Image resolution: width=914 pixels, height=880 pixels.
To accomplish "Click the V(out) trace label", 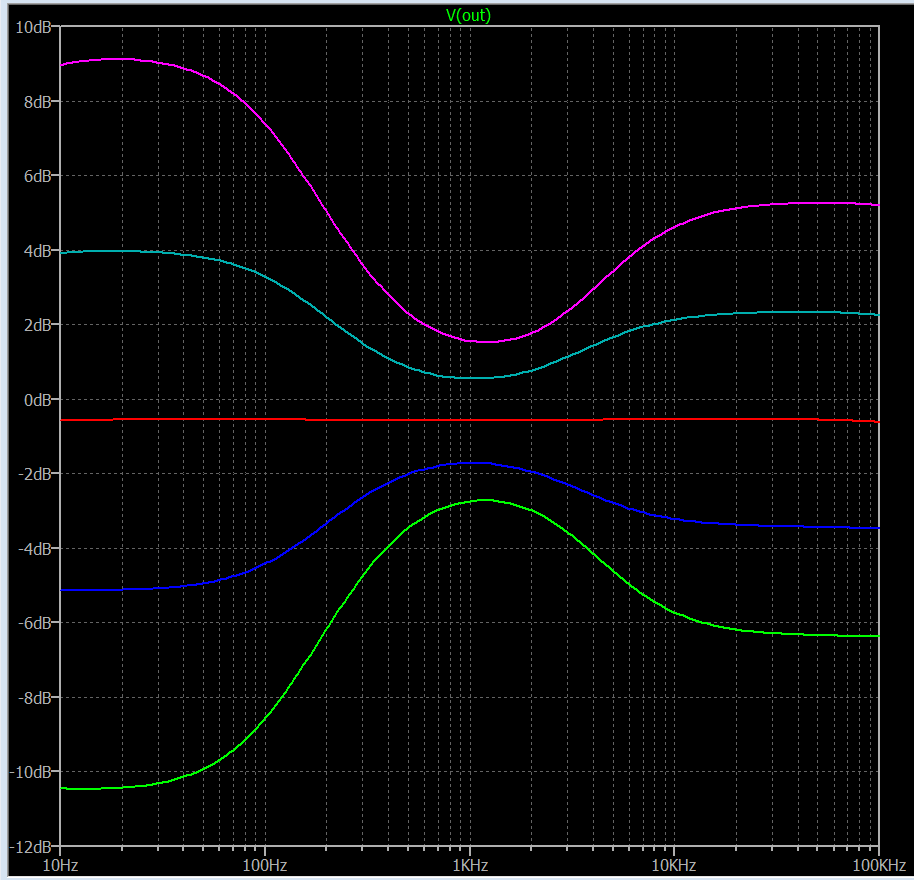I will pyautogui.click(x=468, y=15).
